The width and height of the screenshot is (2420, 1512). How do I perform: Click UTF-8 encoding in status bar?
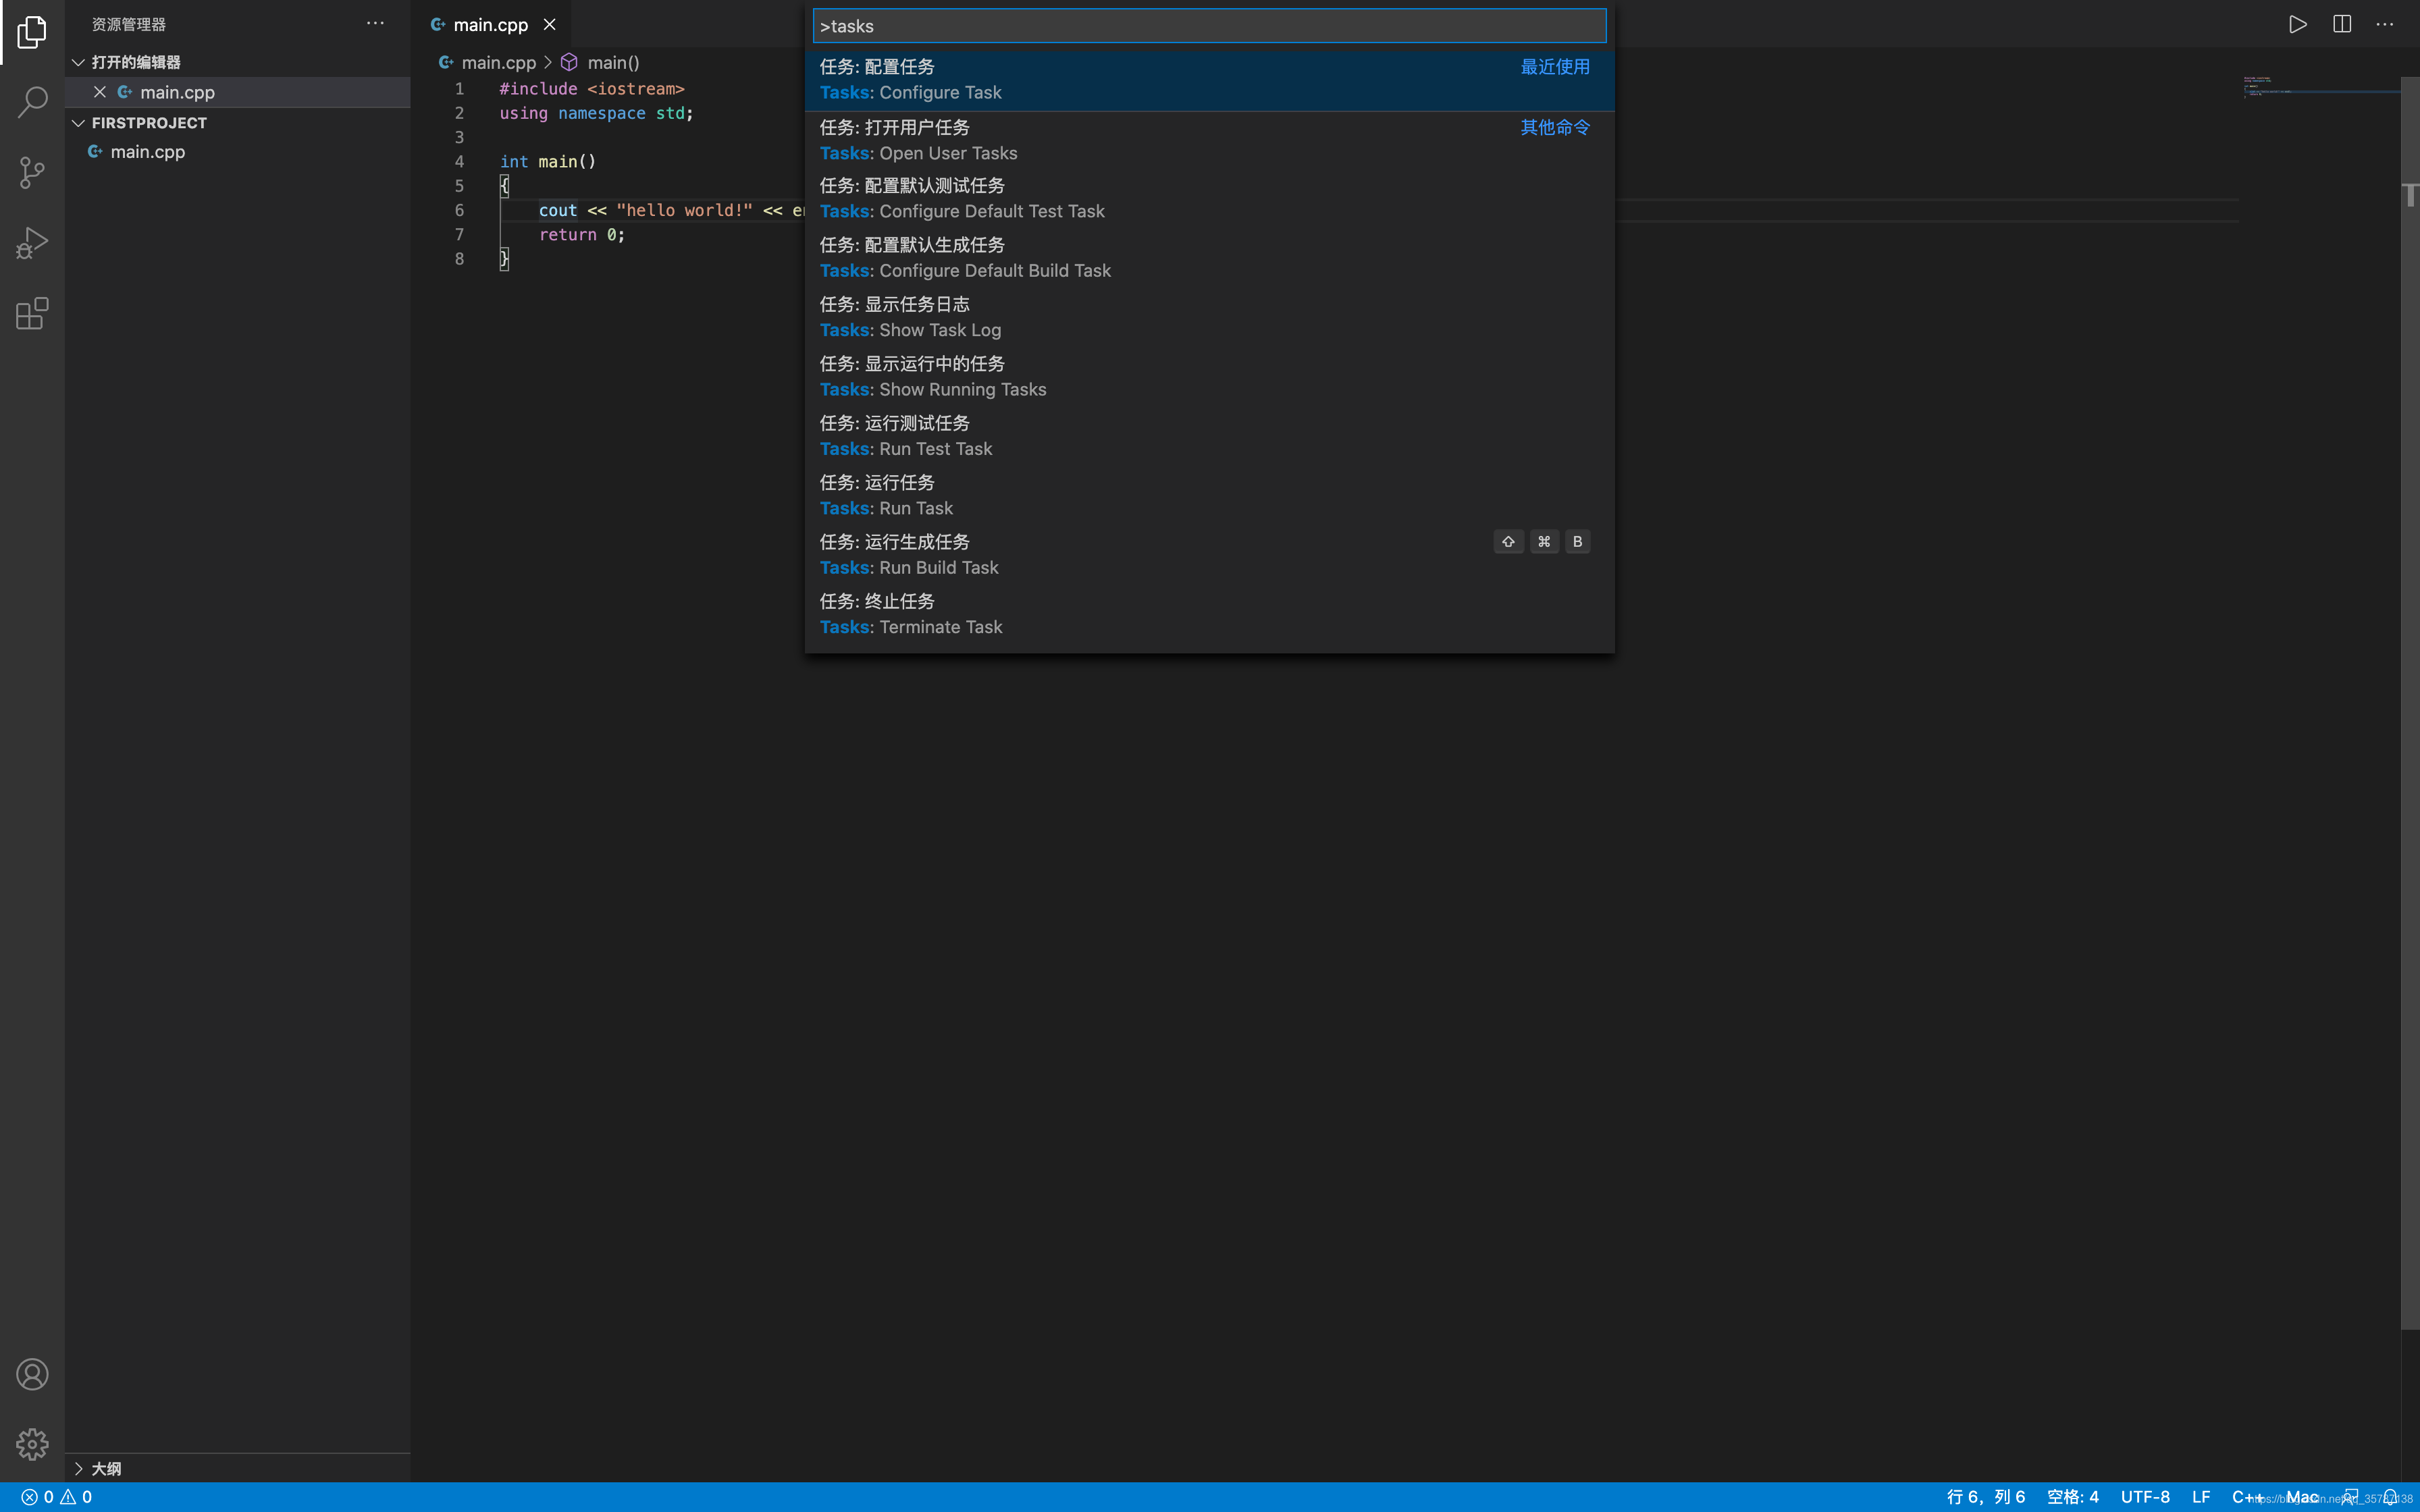tap(2145, 1497)
